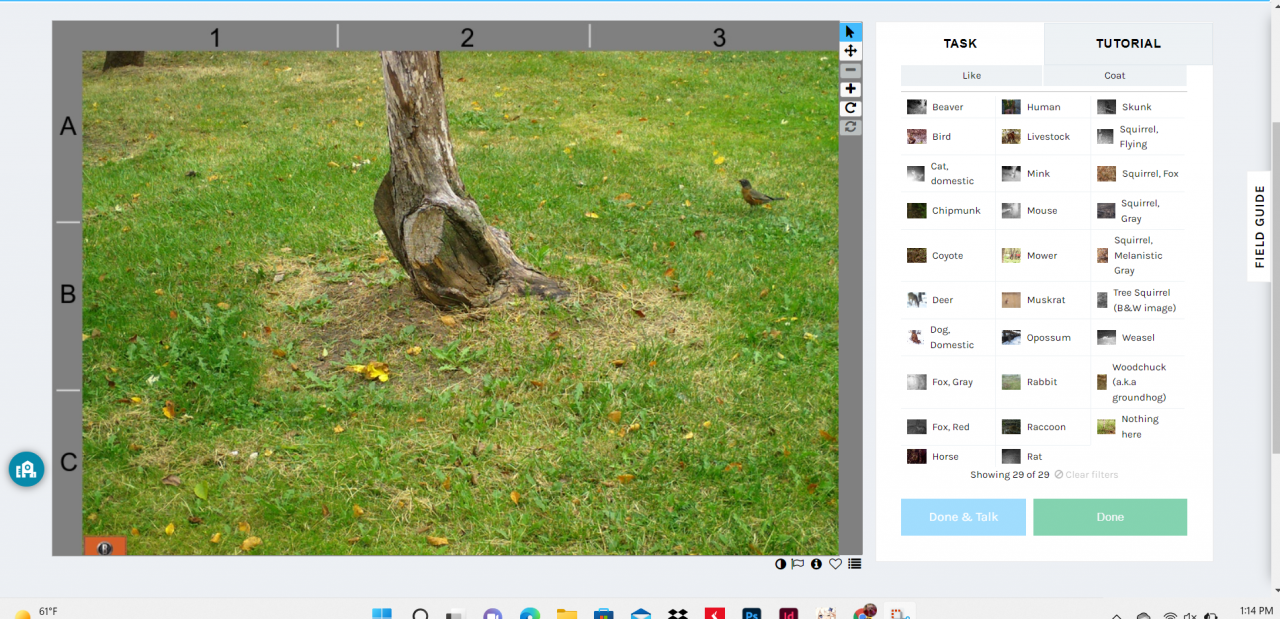Viewport: 1280px width, 619px height.
Task: Select the move/pan image tool
Action: (x=850, y=51)
